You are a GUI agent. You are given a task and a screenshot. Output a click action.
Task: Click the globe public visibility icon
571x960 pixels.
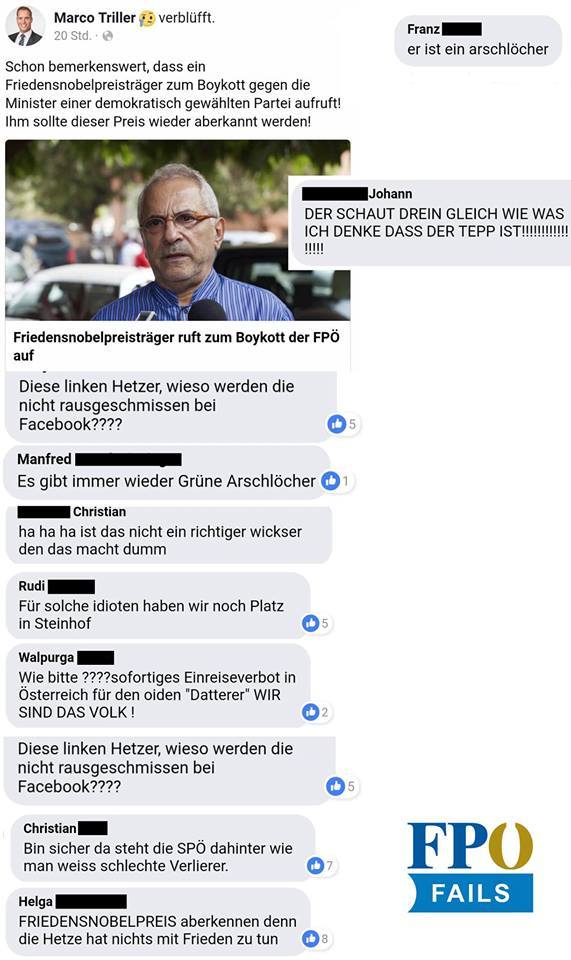point(108,36)
